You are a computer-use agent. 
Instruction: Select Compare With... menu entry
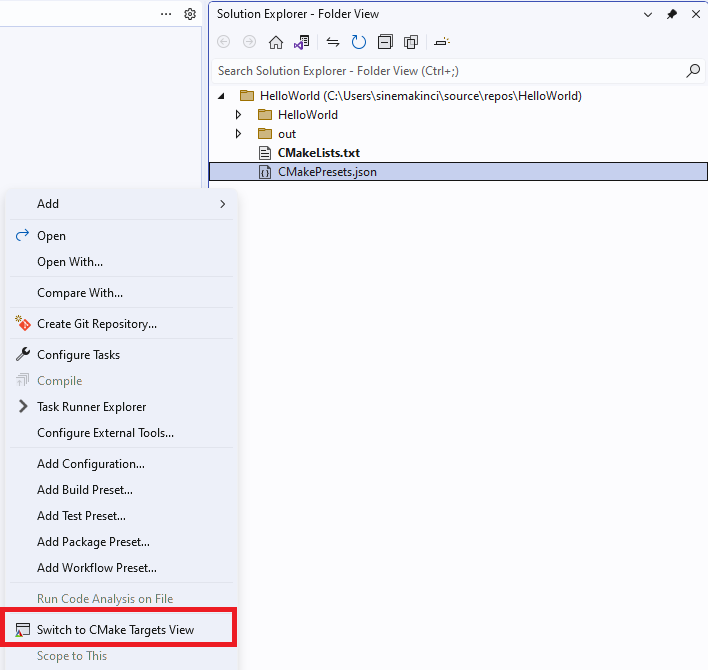pos(121,293)
